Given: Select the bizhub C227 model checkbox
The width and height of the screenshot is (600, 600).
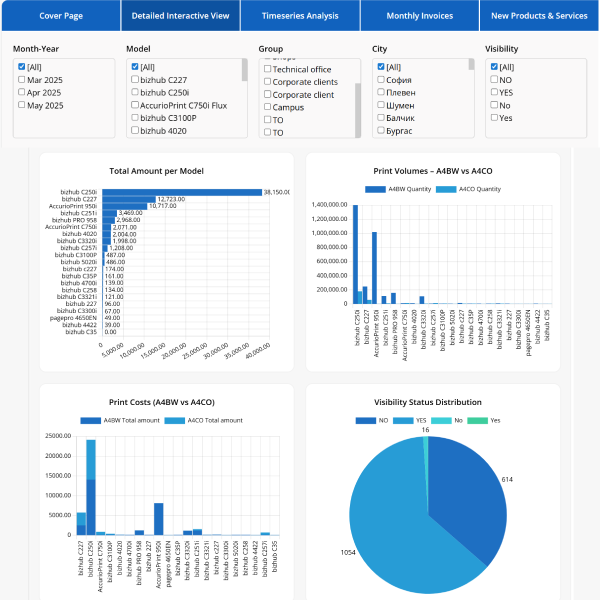Looking at the screenshot, I should point(135,80).
